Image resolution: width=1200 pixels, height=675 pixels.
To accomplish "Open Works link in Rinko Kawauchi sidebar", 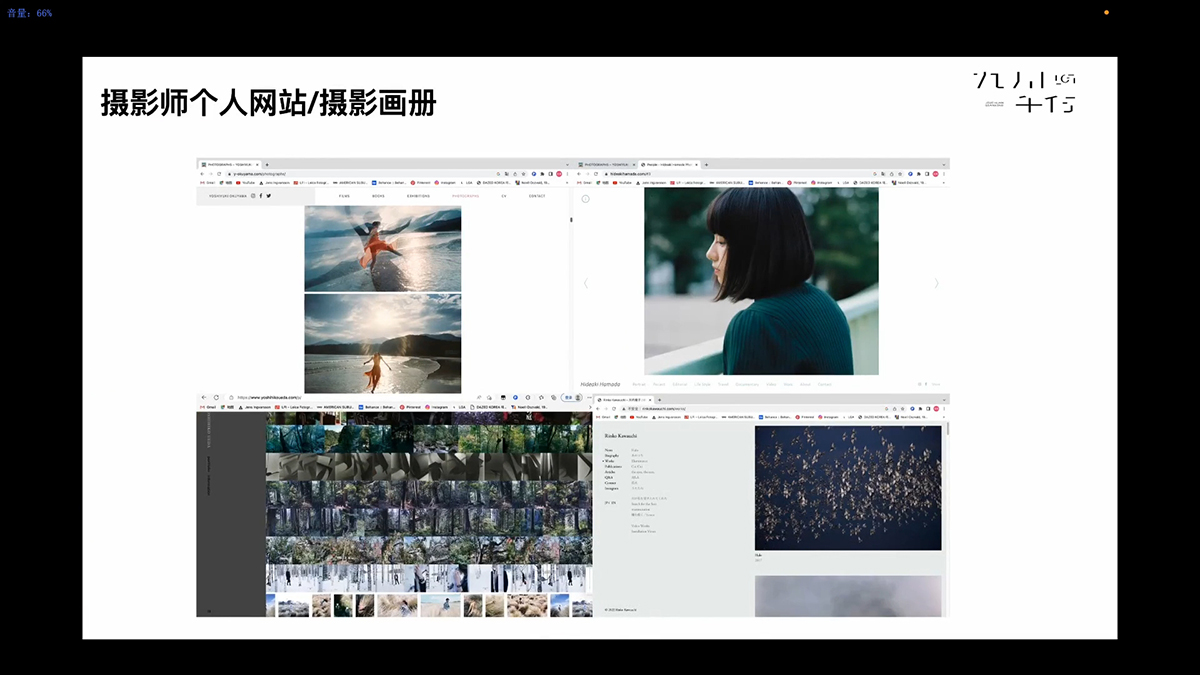I will coord(610,461).
